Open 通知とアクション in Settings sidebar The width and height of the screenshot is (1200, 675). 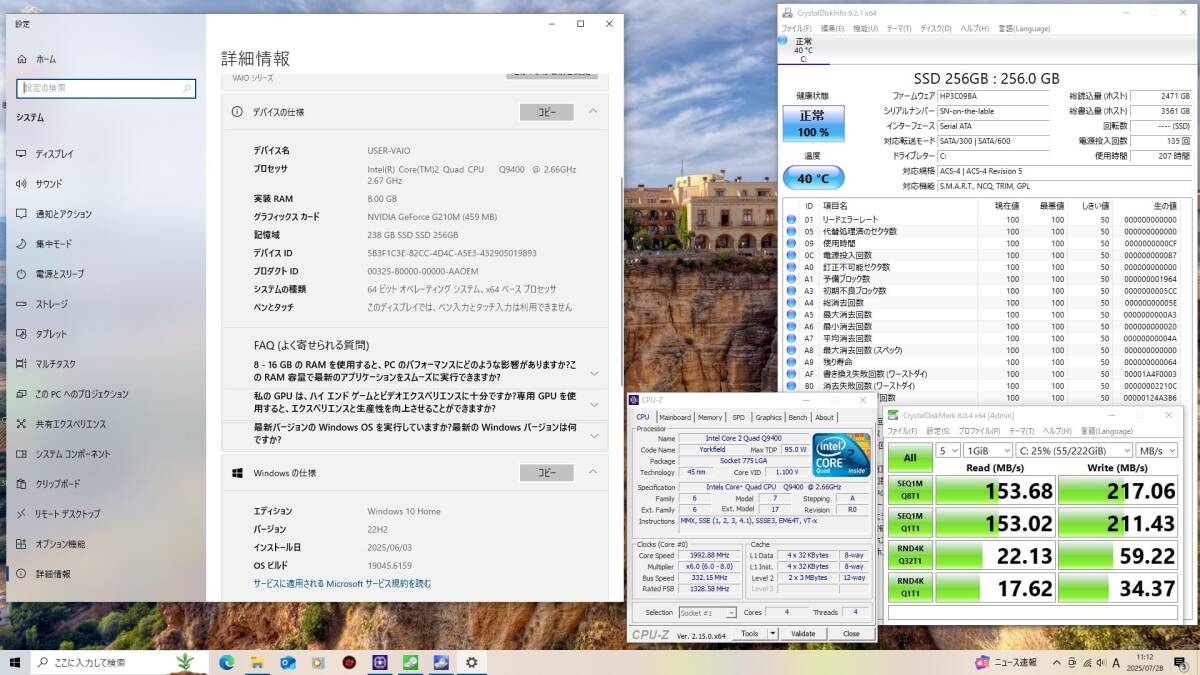63,214
